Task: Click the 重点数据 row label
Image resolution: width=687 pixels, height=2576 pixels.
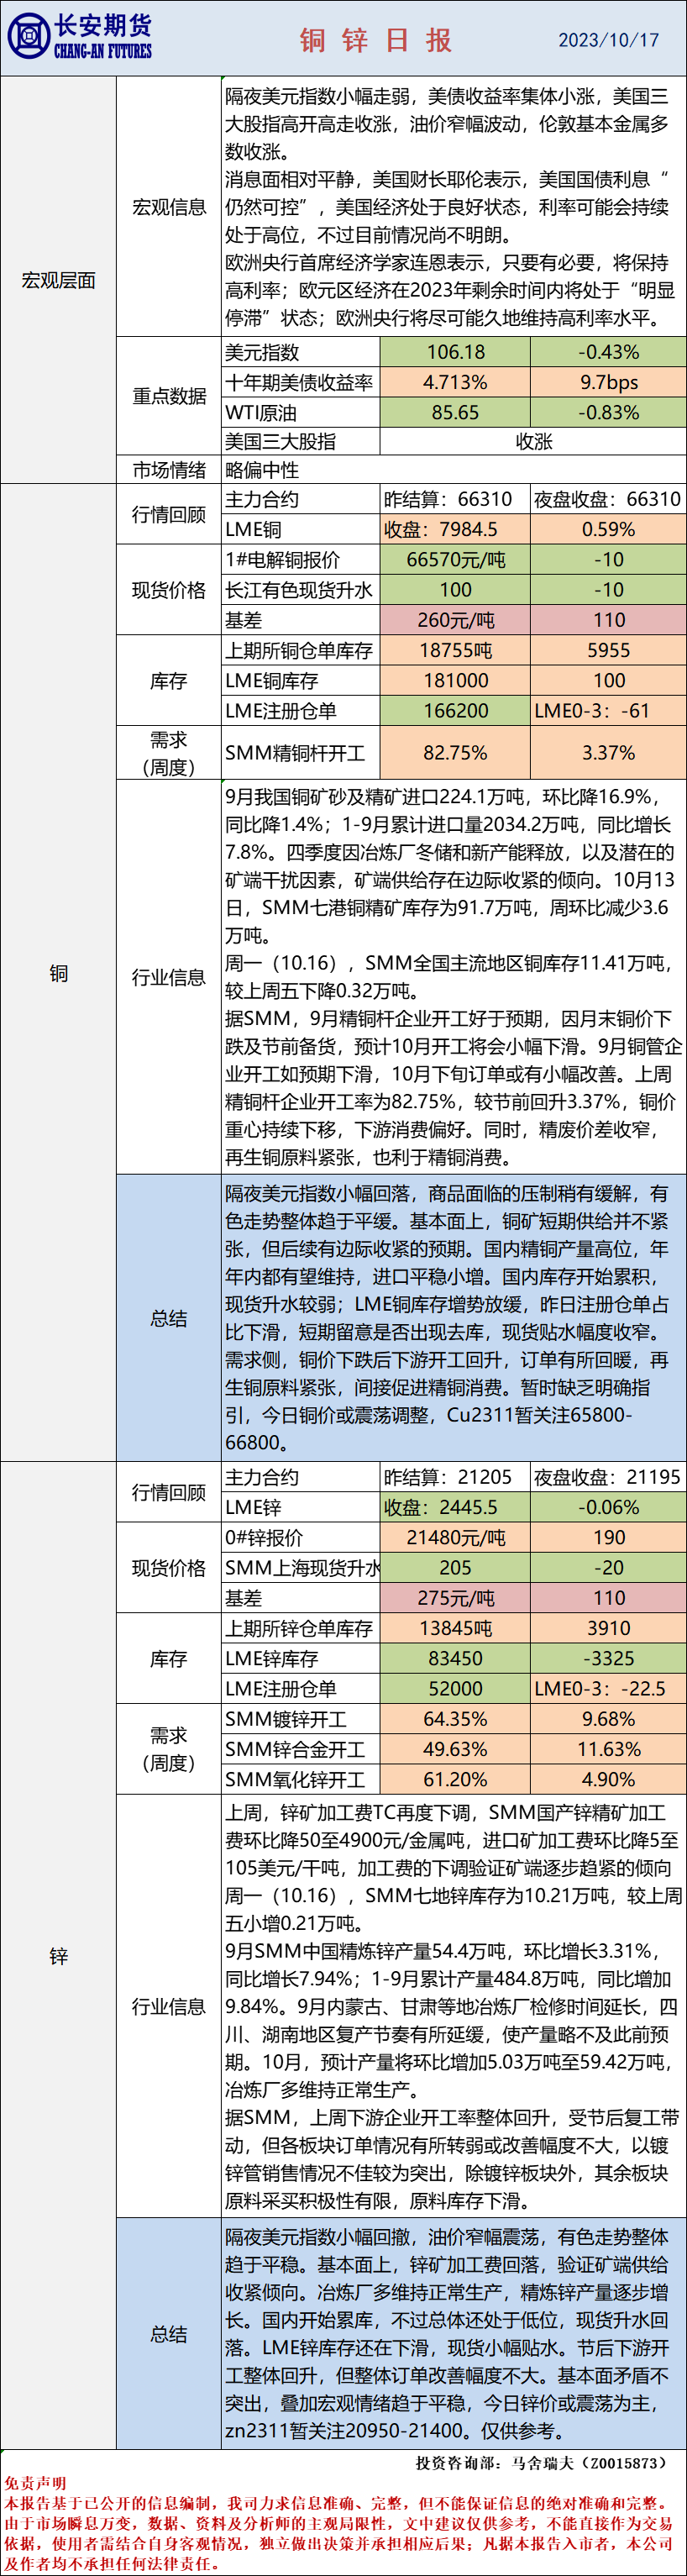Action: pos(169,396)
